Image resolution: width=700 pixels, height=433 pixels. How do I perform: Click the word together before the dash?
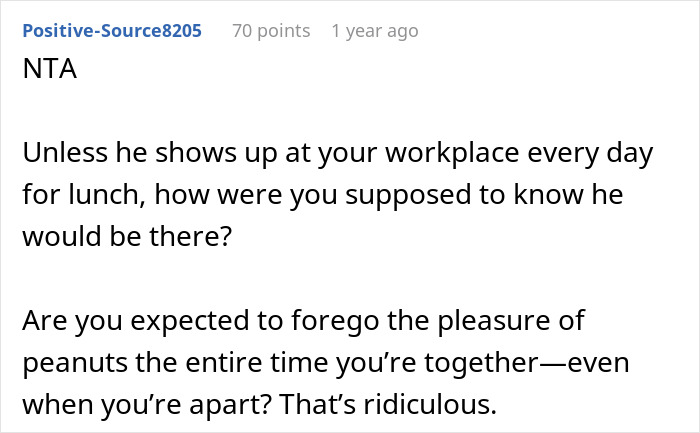481,363
